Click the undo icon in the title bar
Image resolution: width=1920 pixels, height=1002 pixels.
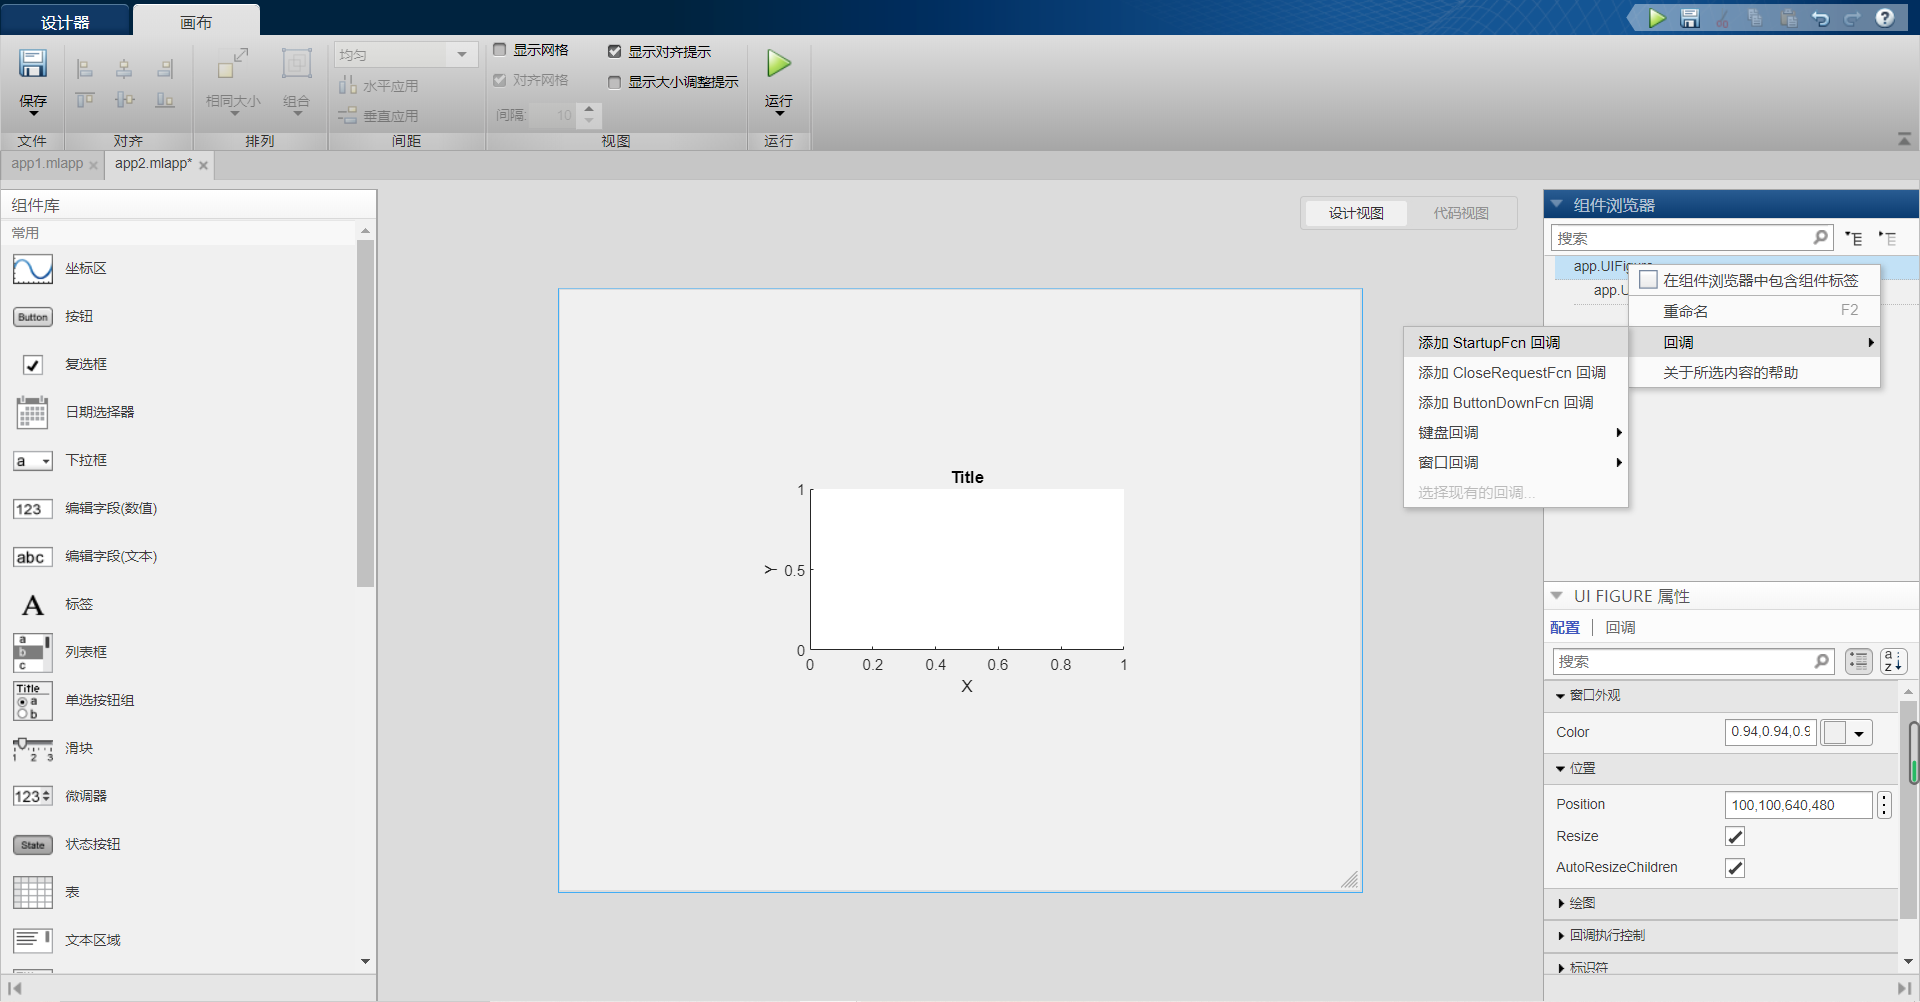(x=1821, y=18)
